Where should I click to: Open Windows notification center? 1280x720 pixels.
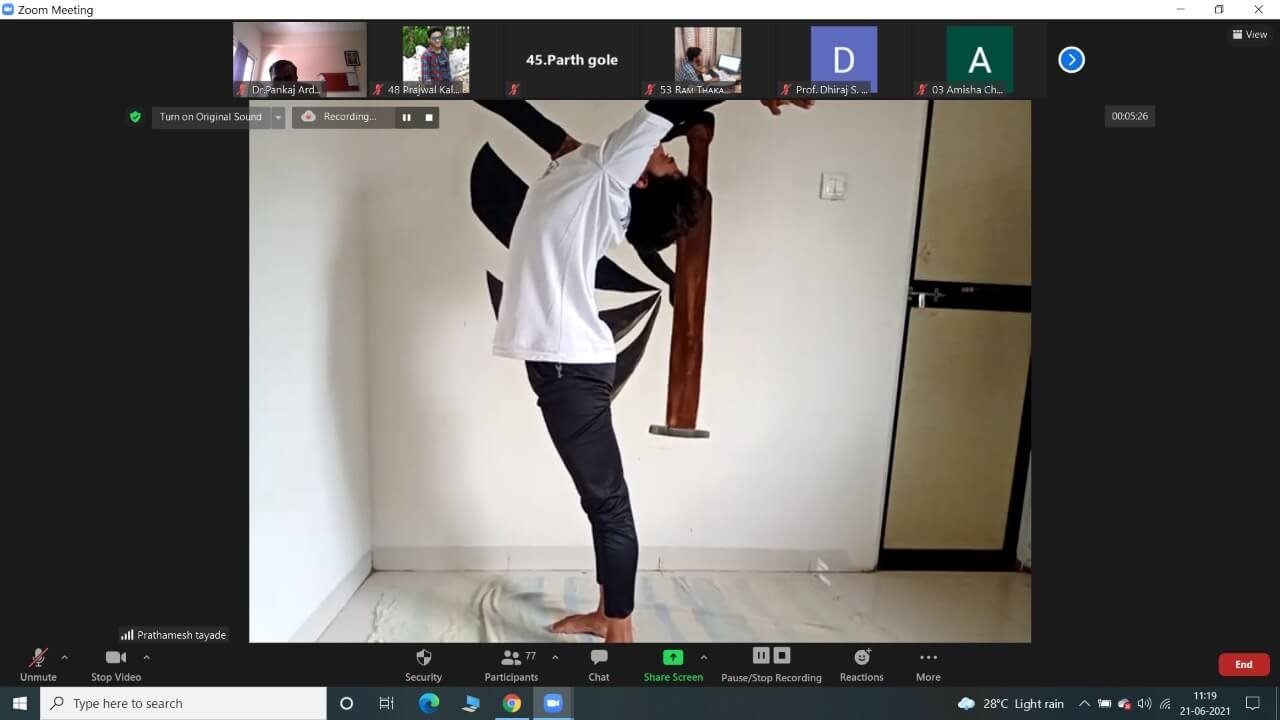pos(1254,703)
